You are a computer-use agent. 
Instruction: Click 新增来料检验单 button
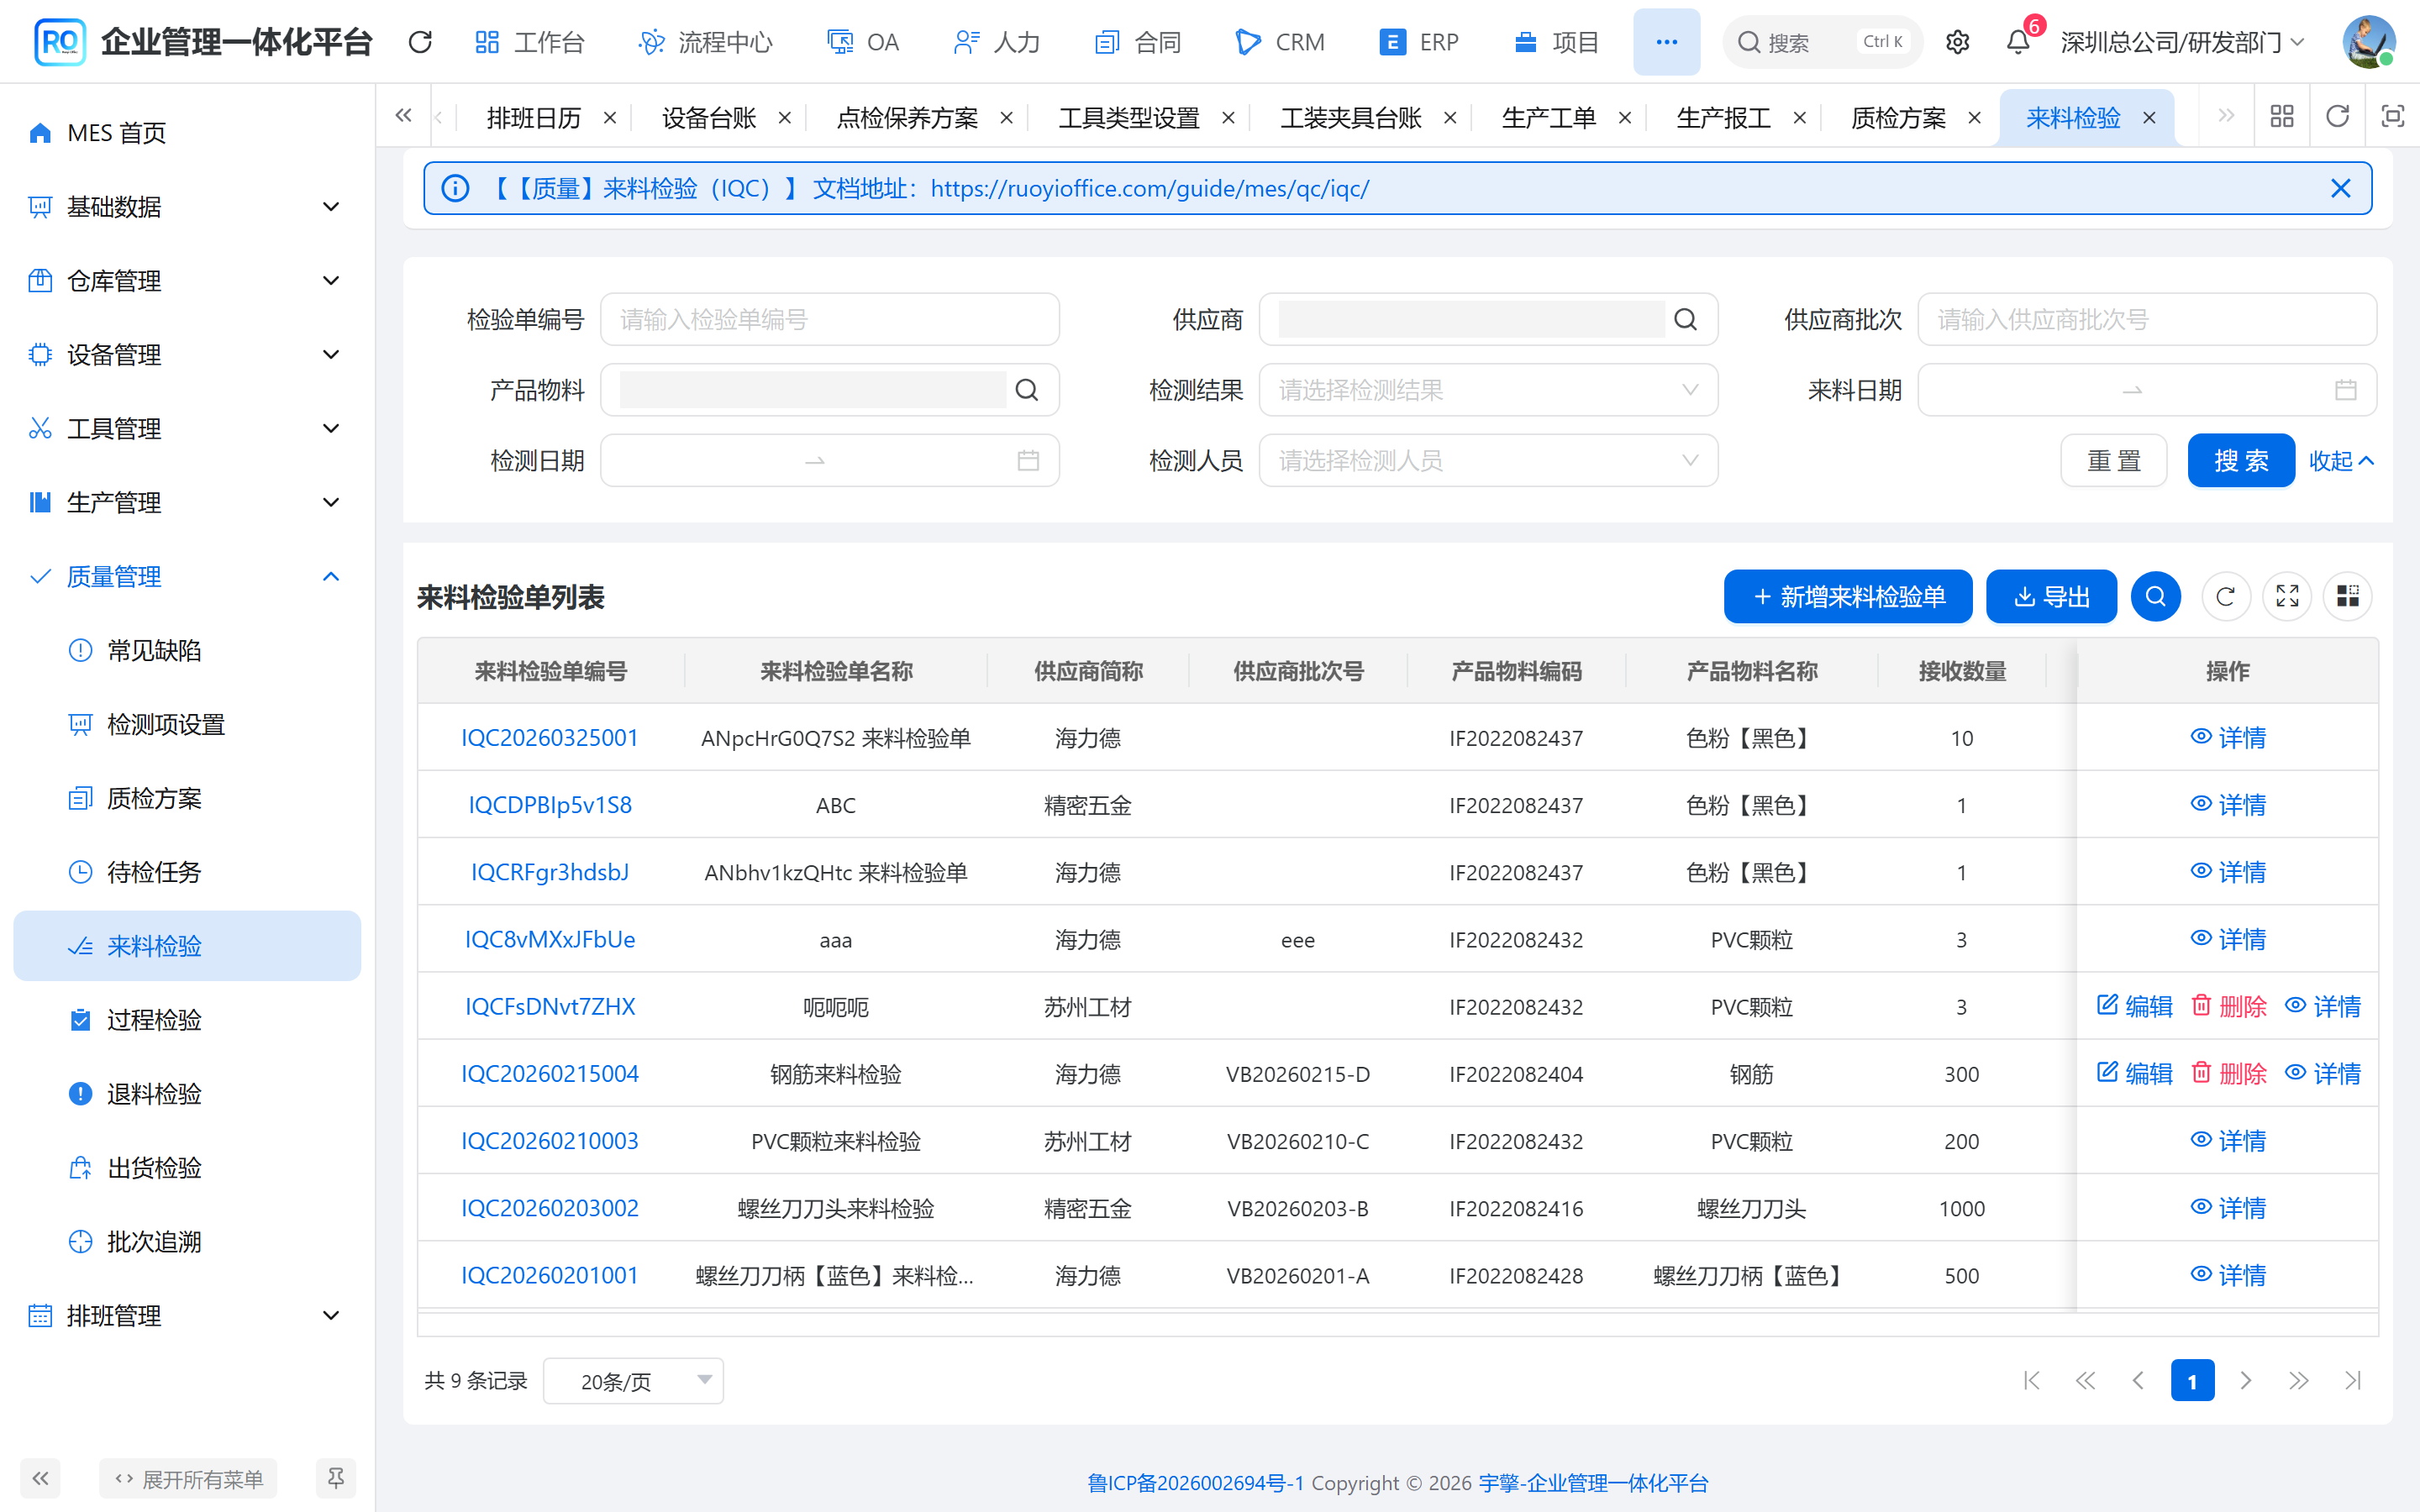point(1848,597)
